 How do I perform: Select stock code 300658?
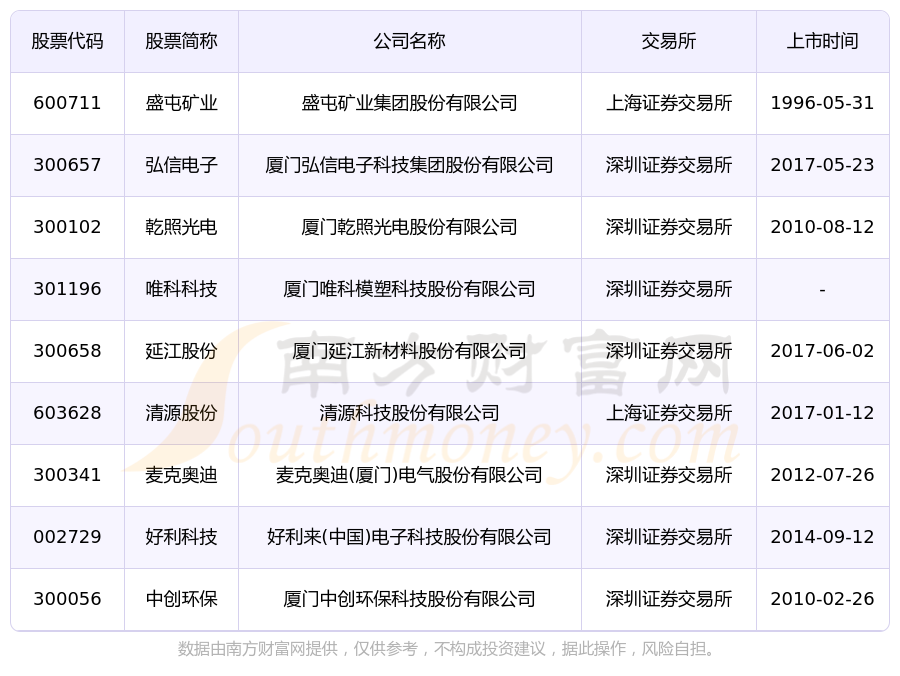67,351
